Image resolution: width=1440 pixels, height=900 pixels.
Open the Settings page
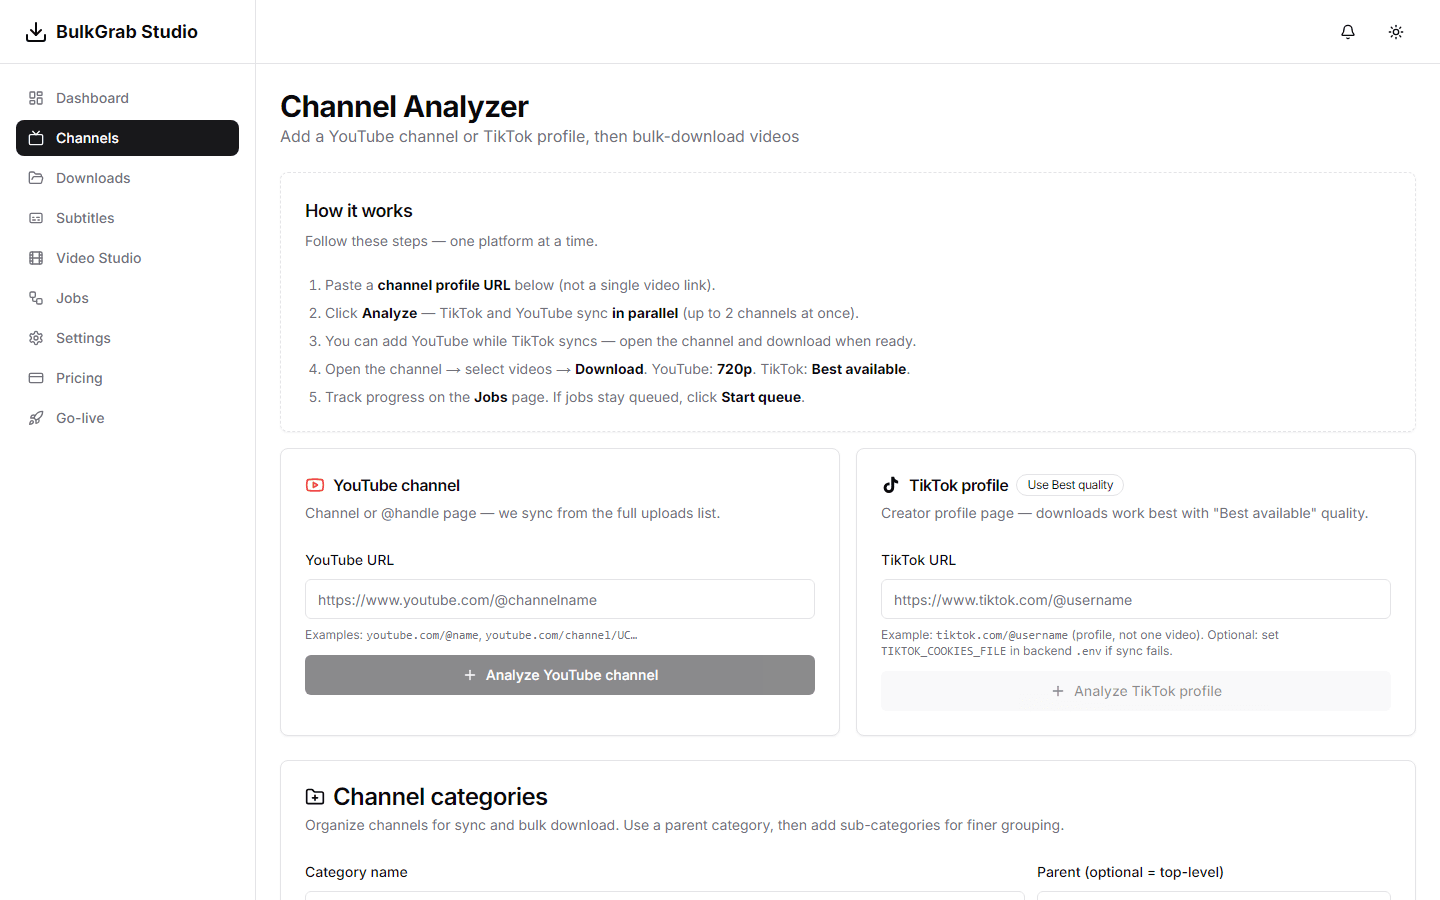[x=127, y=338]
